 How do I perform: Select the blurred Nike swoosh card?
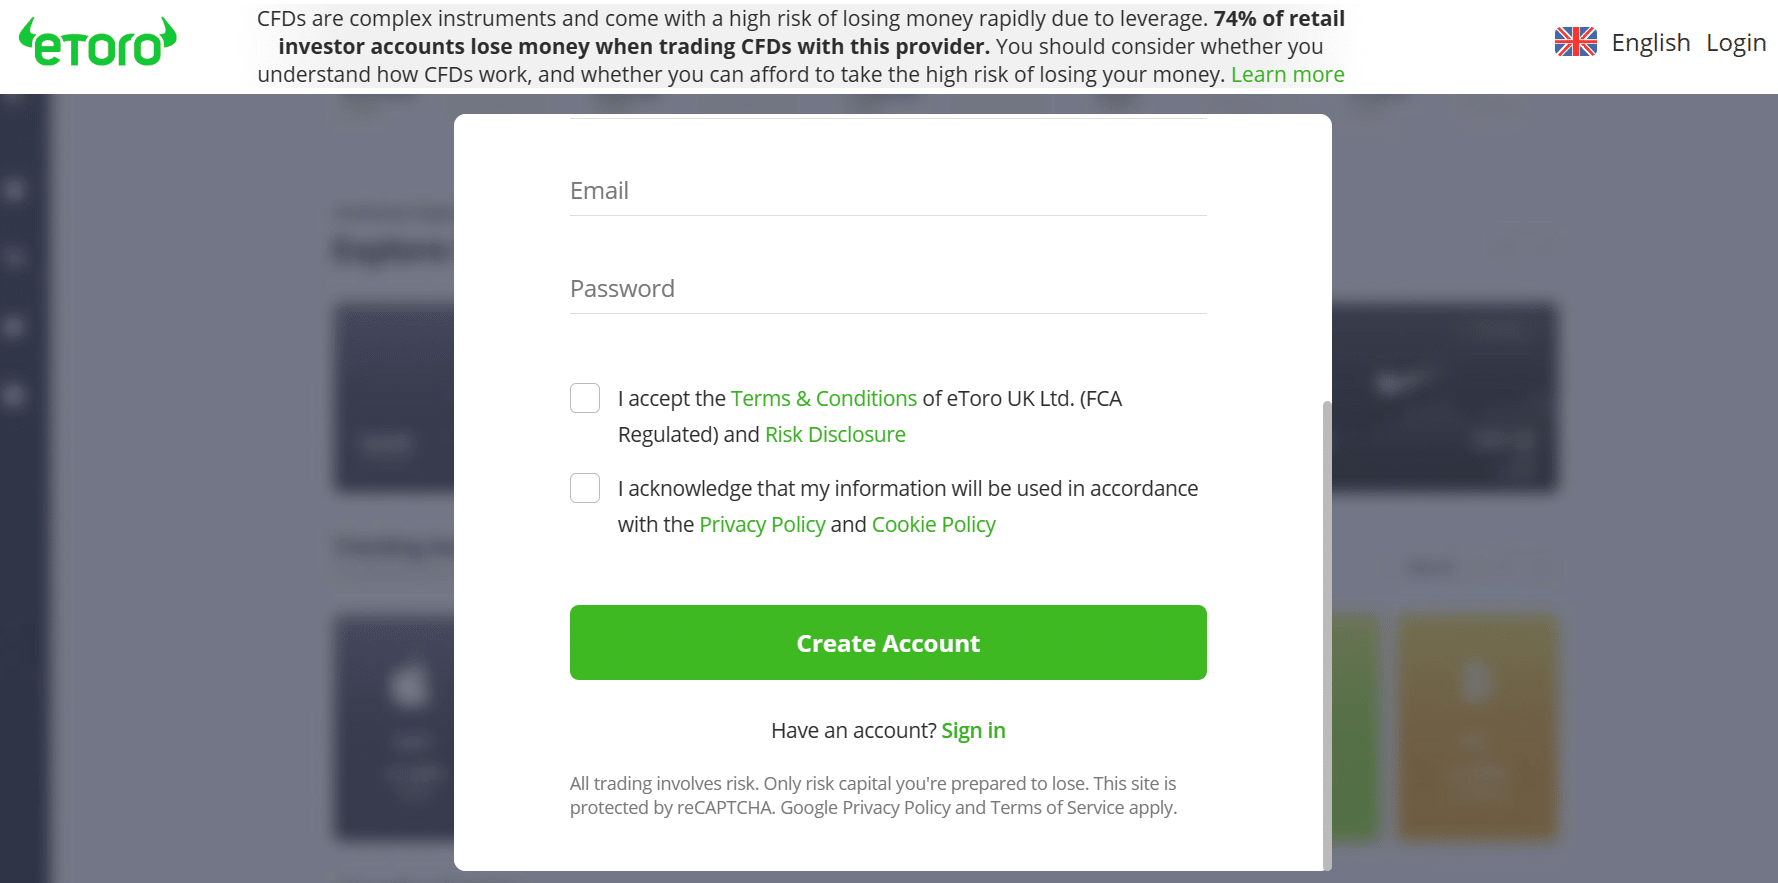(1444, 397)
